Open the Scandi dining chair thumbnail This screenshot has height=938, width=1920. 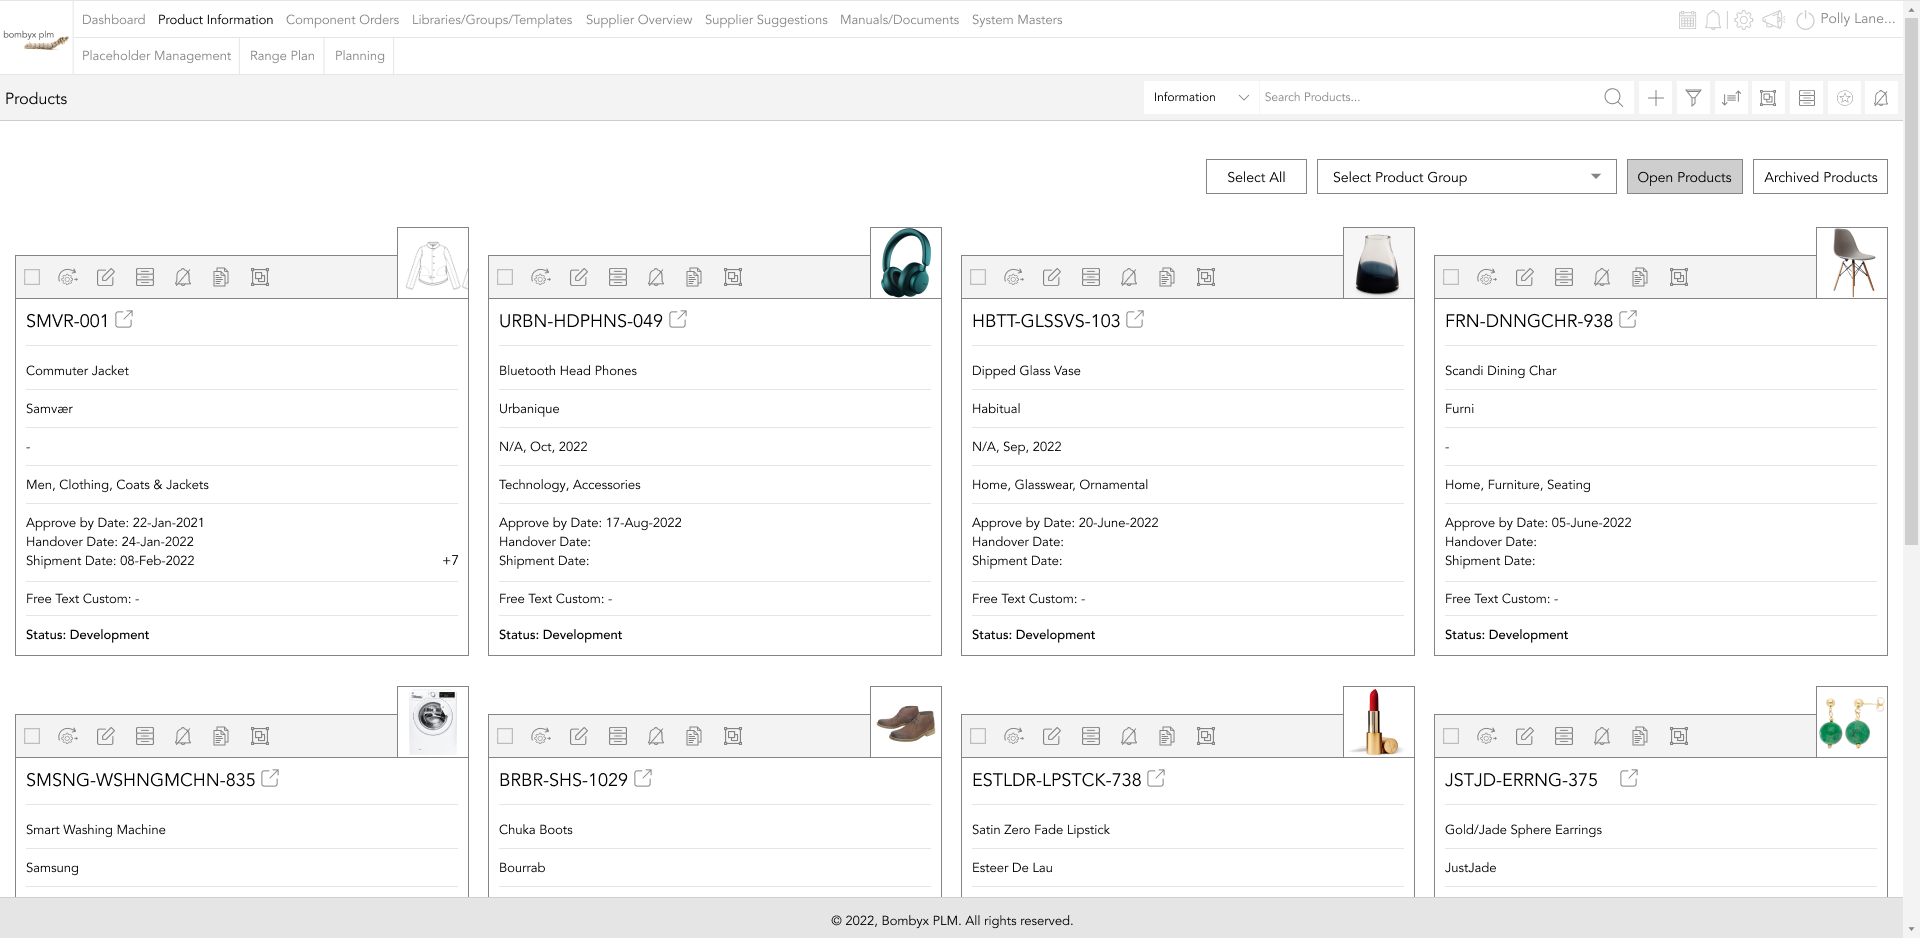tap(1852, 263)
